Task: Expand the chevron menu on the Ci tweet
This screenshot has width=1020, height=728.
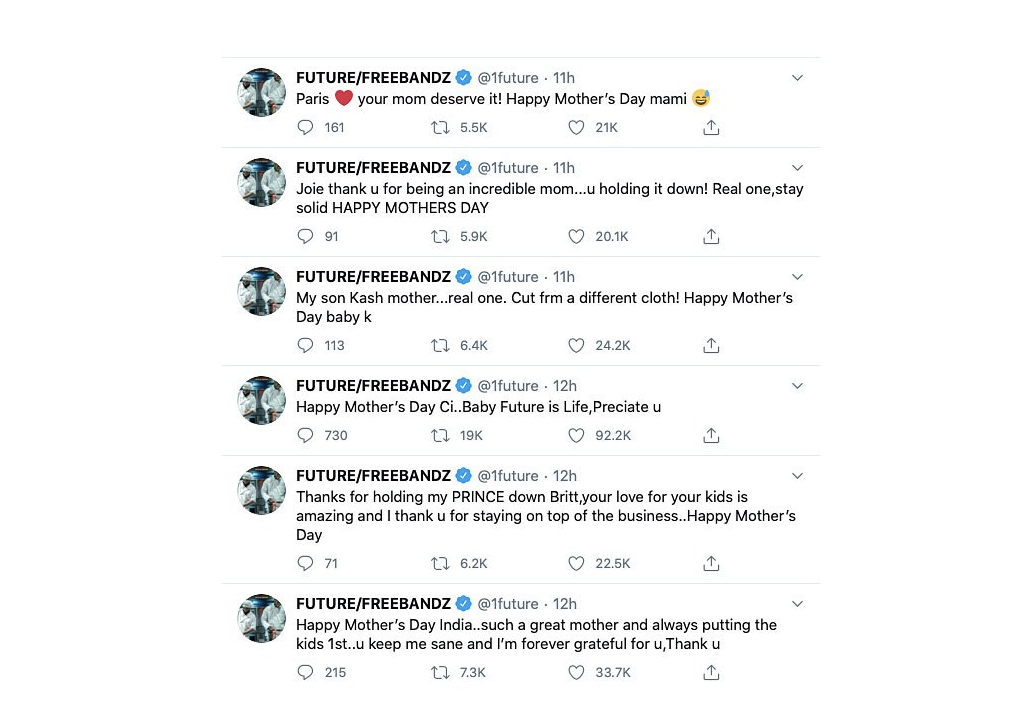Action: click(797, 386)
